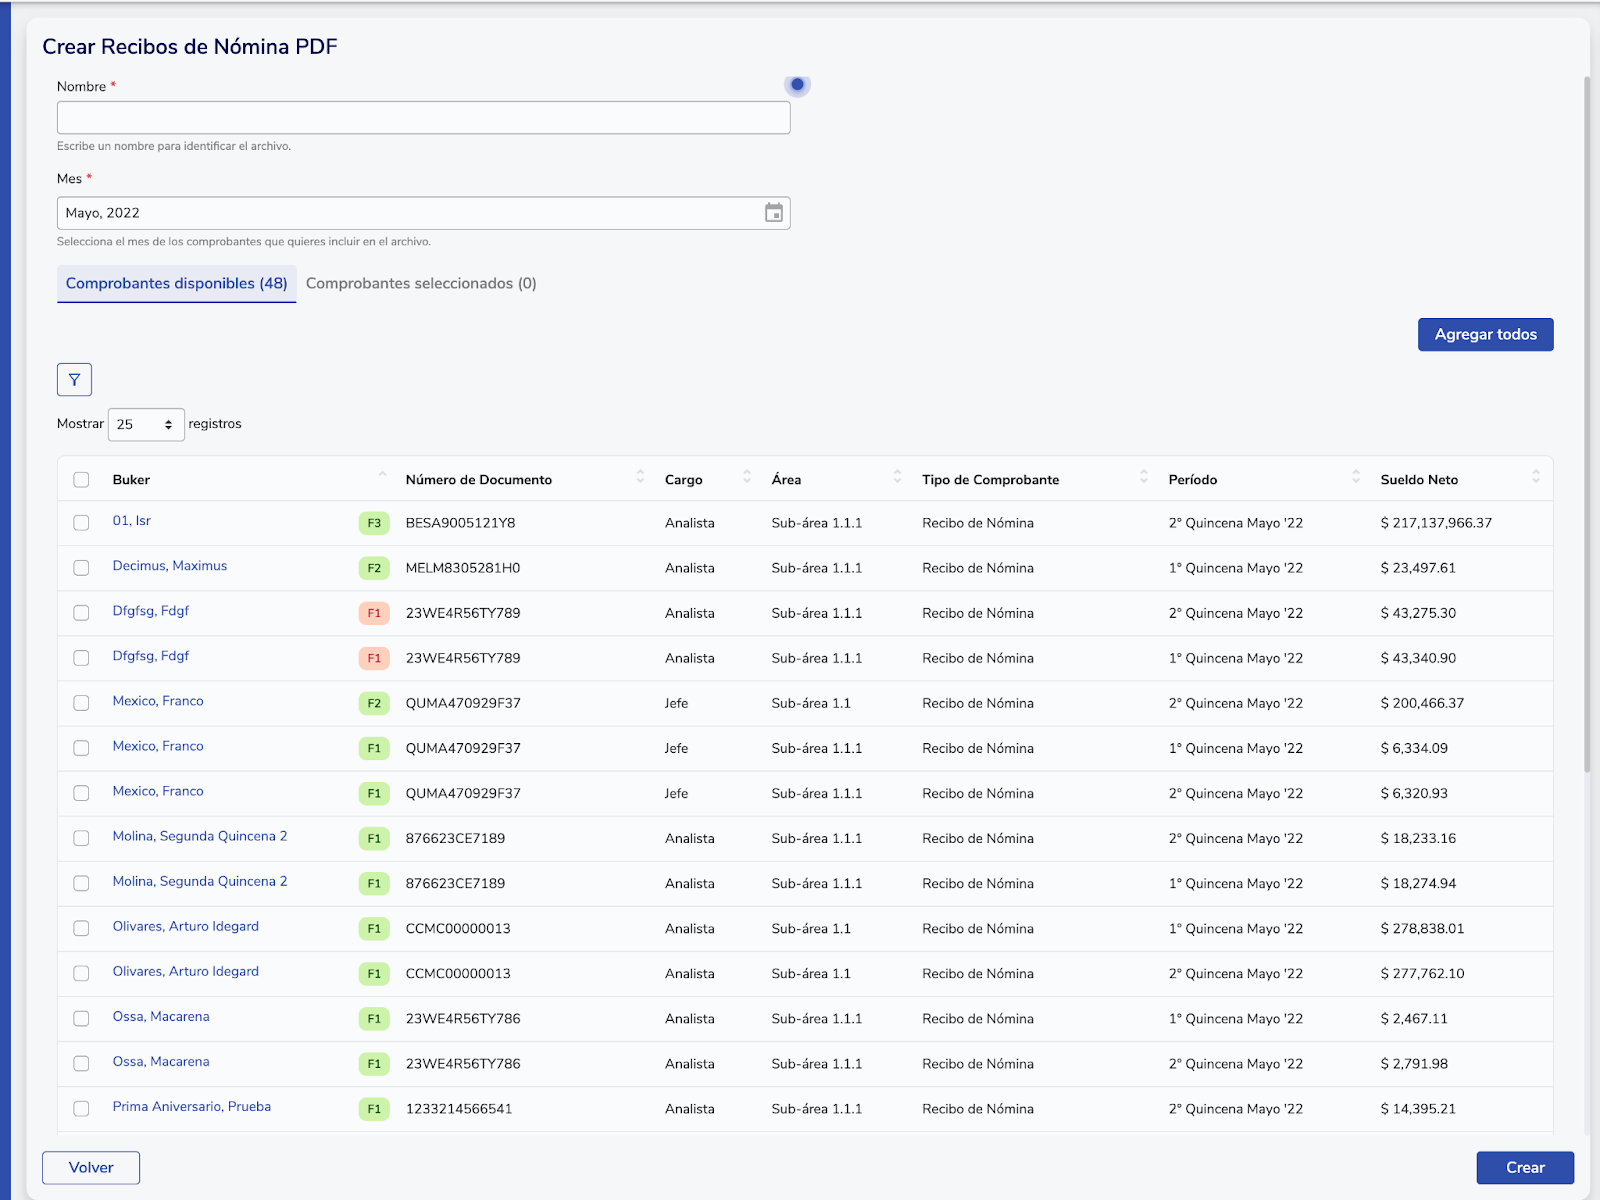Click into the Nombre text field
This screenshot has height=1200, width=1600.
click(423, 118)
